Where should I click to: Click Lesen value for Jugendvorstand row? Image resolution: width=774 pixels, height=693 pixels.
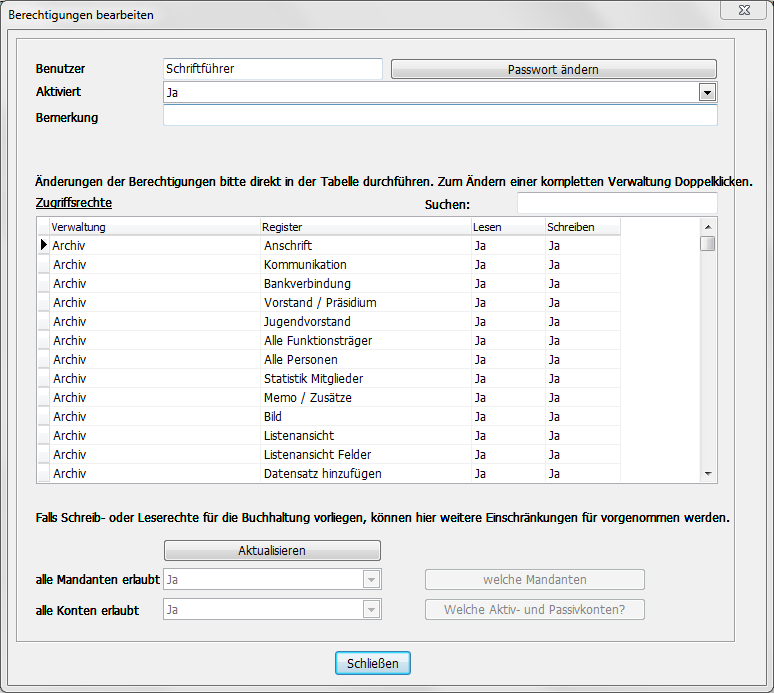click(481, 322)
